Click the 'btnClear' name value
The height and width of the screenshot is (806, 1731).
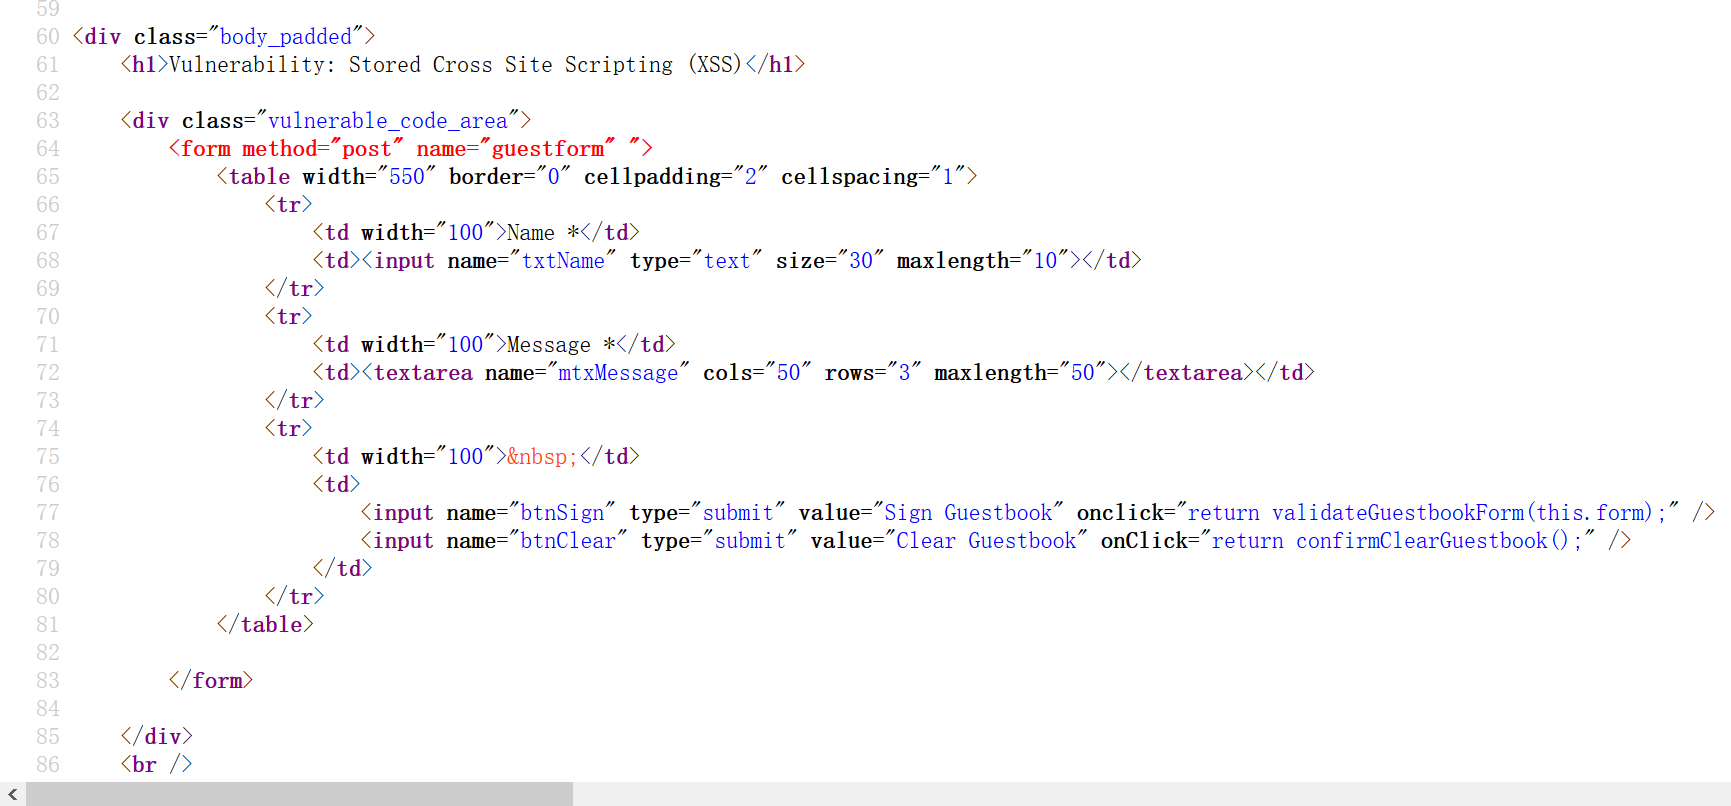[568, 541]
